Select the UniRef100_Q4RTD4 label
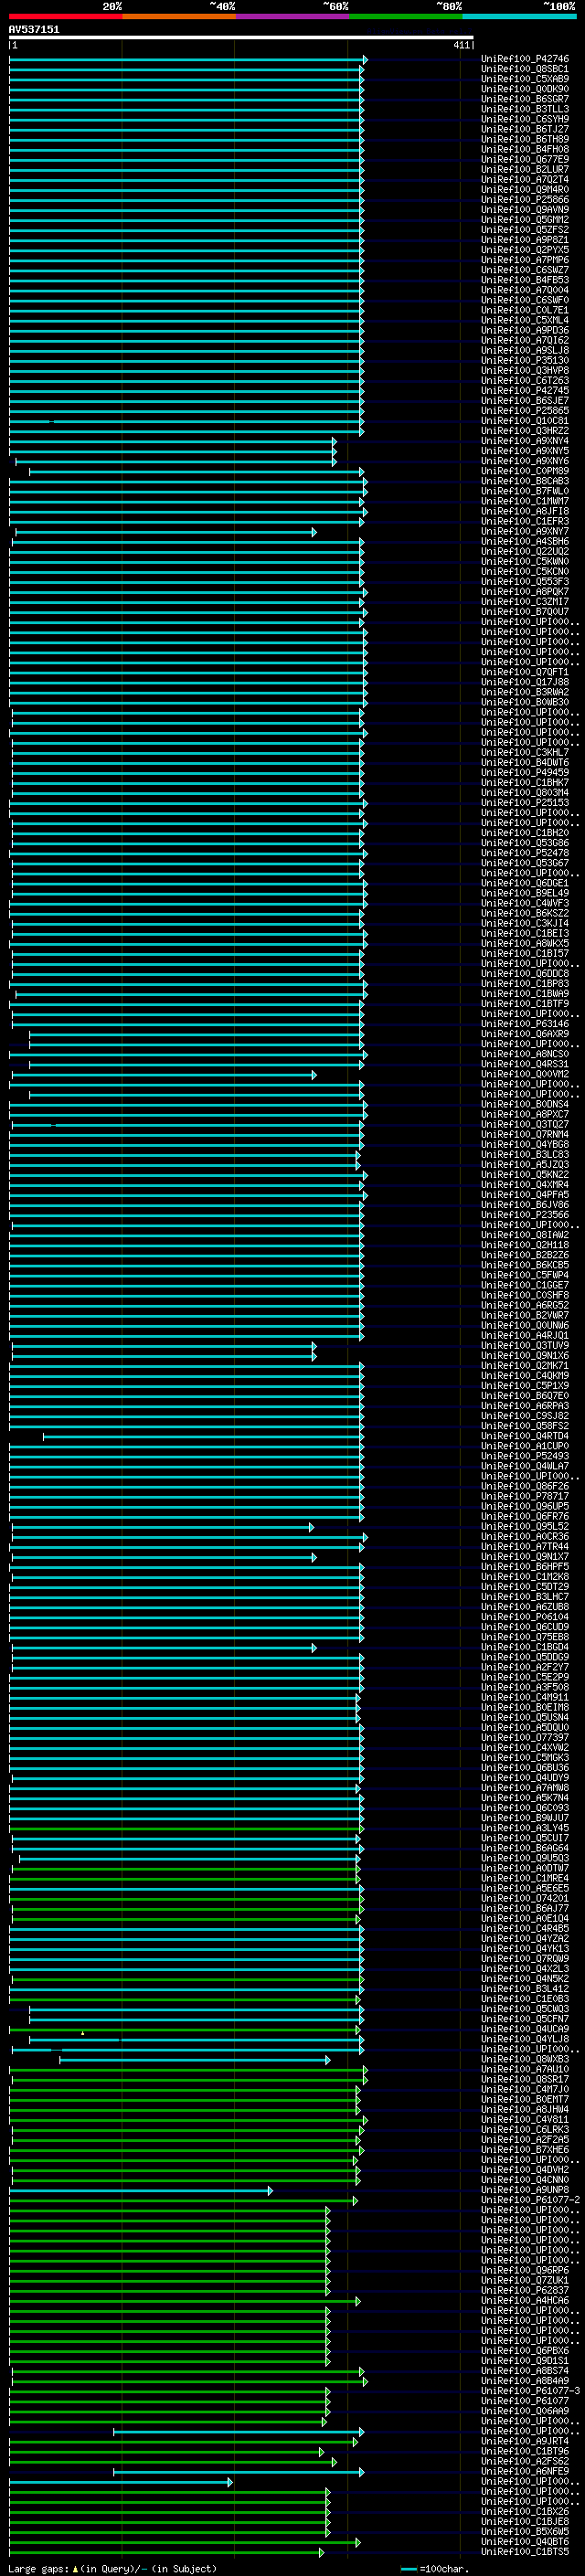Screen dimensions: 585x2576 (x=525, y=1436)
